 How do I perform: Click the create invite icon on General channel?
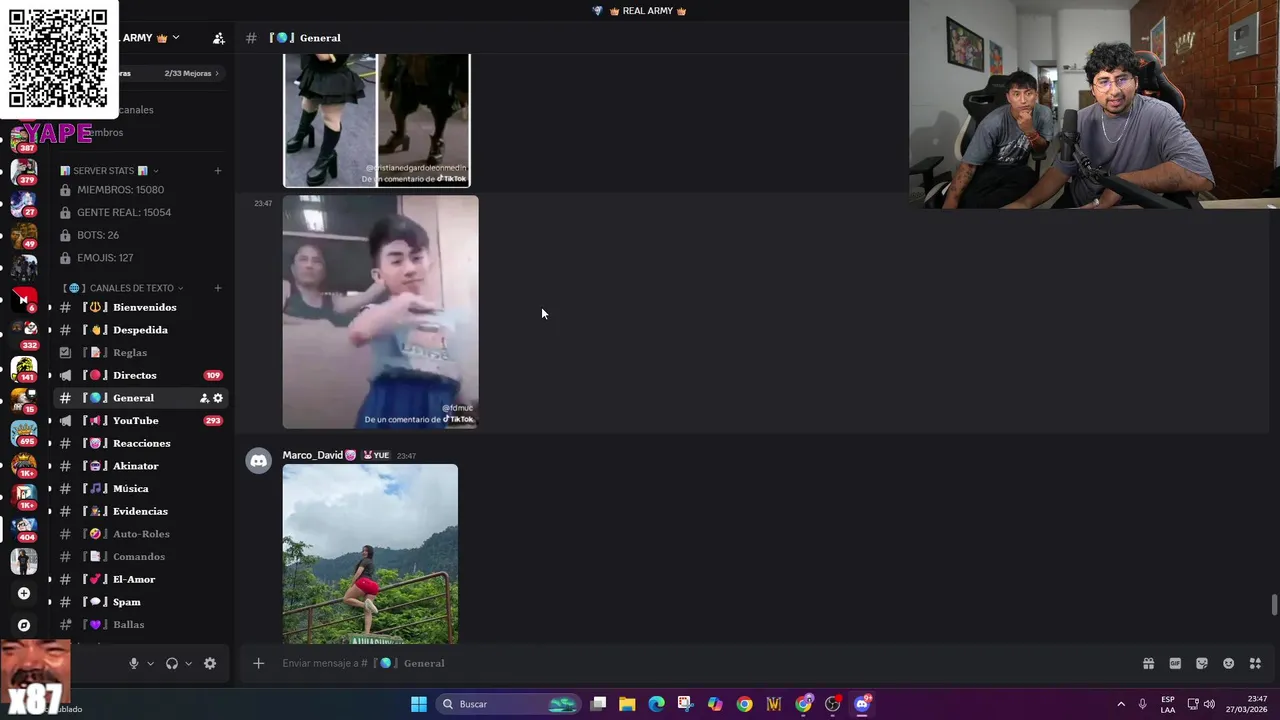click(x=204, y=398)
